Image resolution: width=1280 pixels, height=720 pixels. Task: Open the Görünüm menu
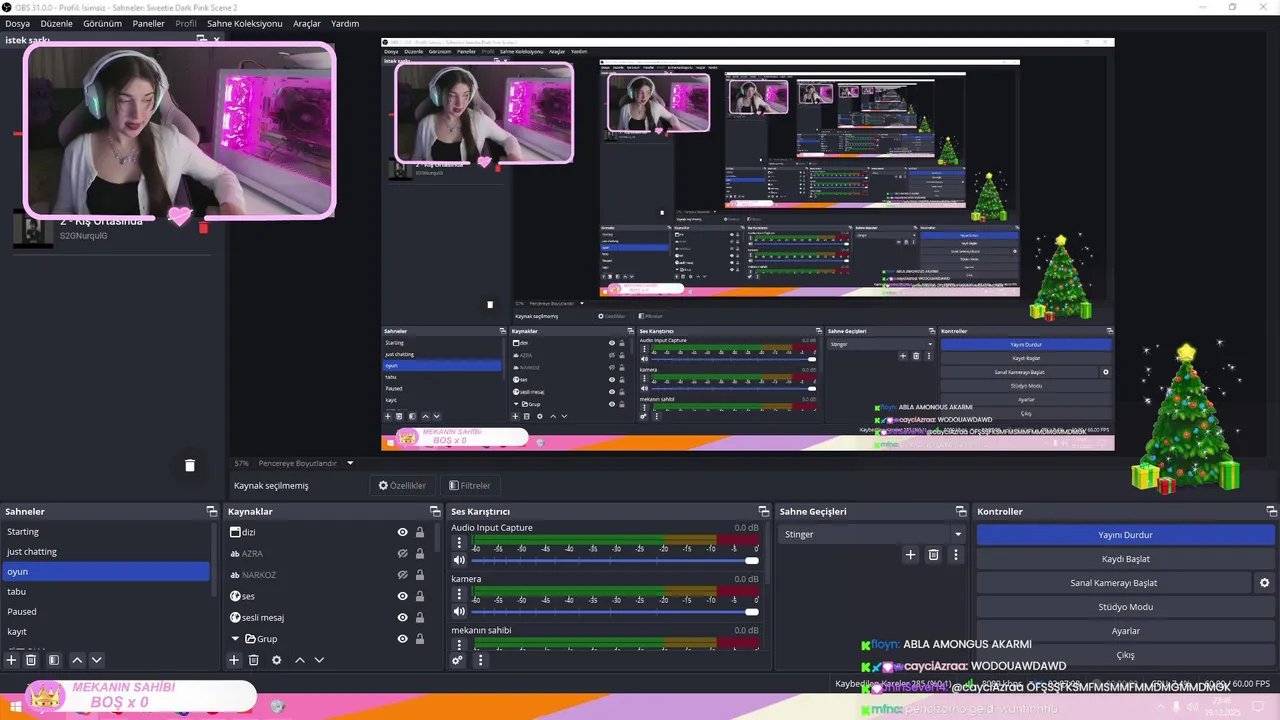point(102,23)
